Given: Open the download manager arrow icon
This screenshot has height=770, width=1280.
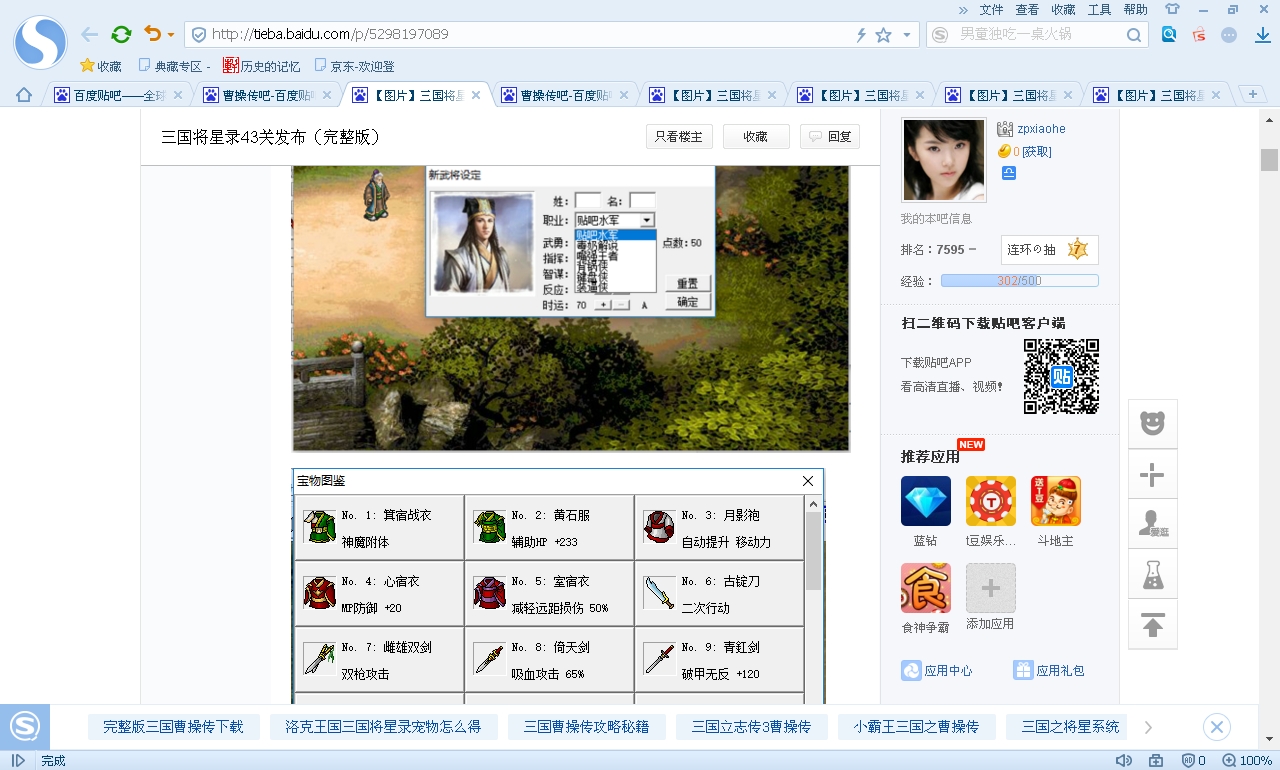Looking at the screenshot, I should pos(1263,35).
